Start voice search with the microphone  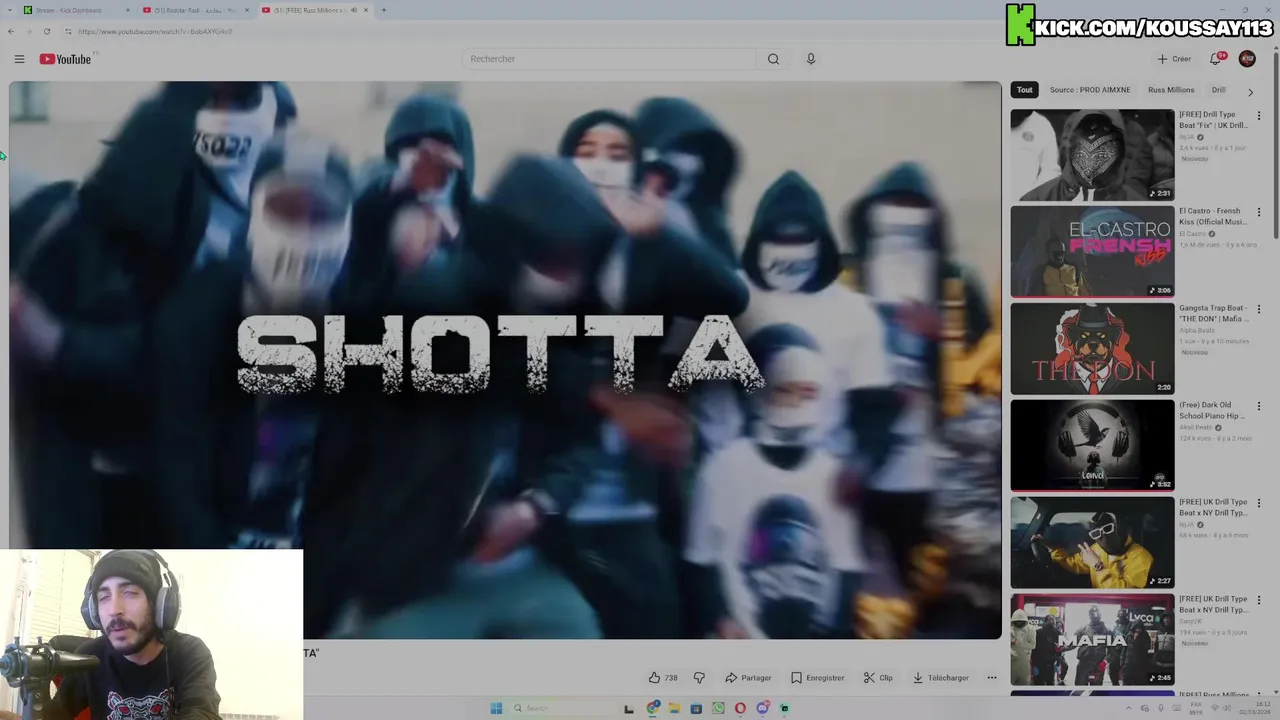(x=811, y=59)
